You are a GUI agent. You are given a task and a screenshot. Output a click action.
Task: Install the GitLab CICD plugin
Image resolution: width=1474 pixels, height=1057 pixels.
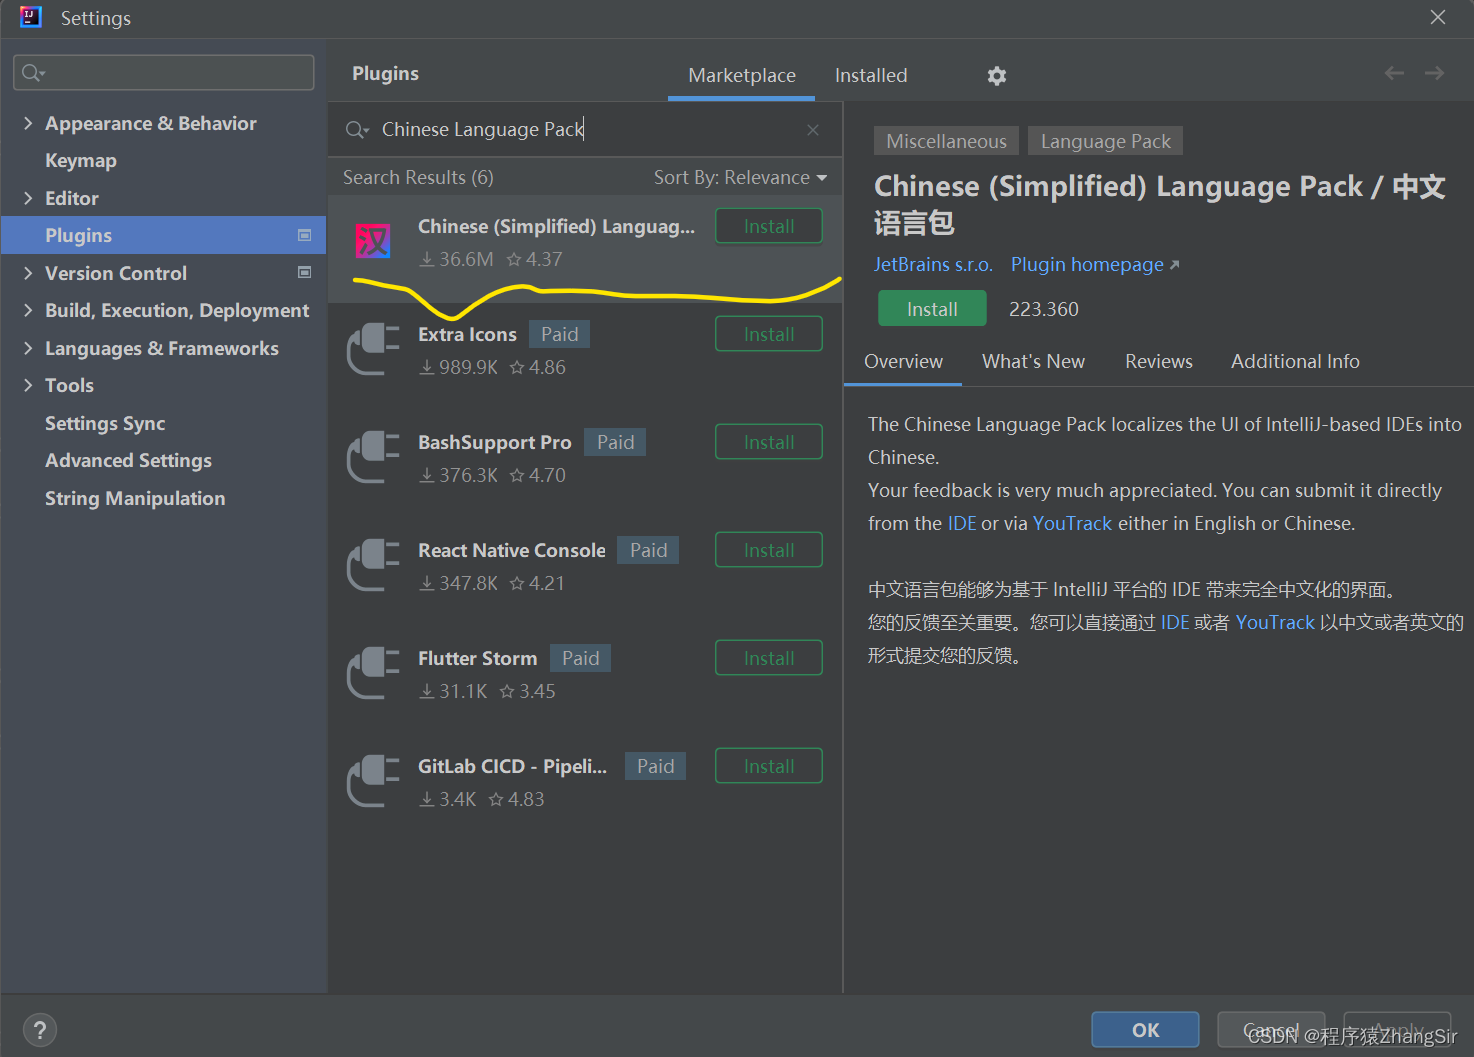(x=769, y=766)
